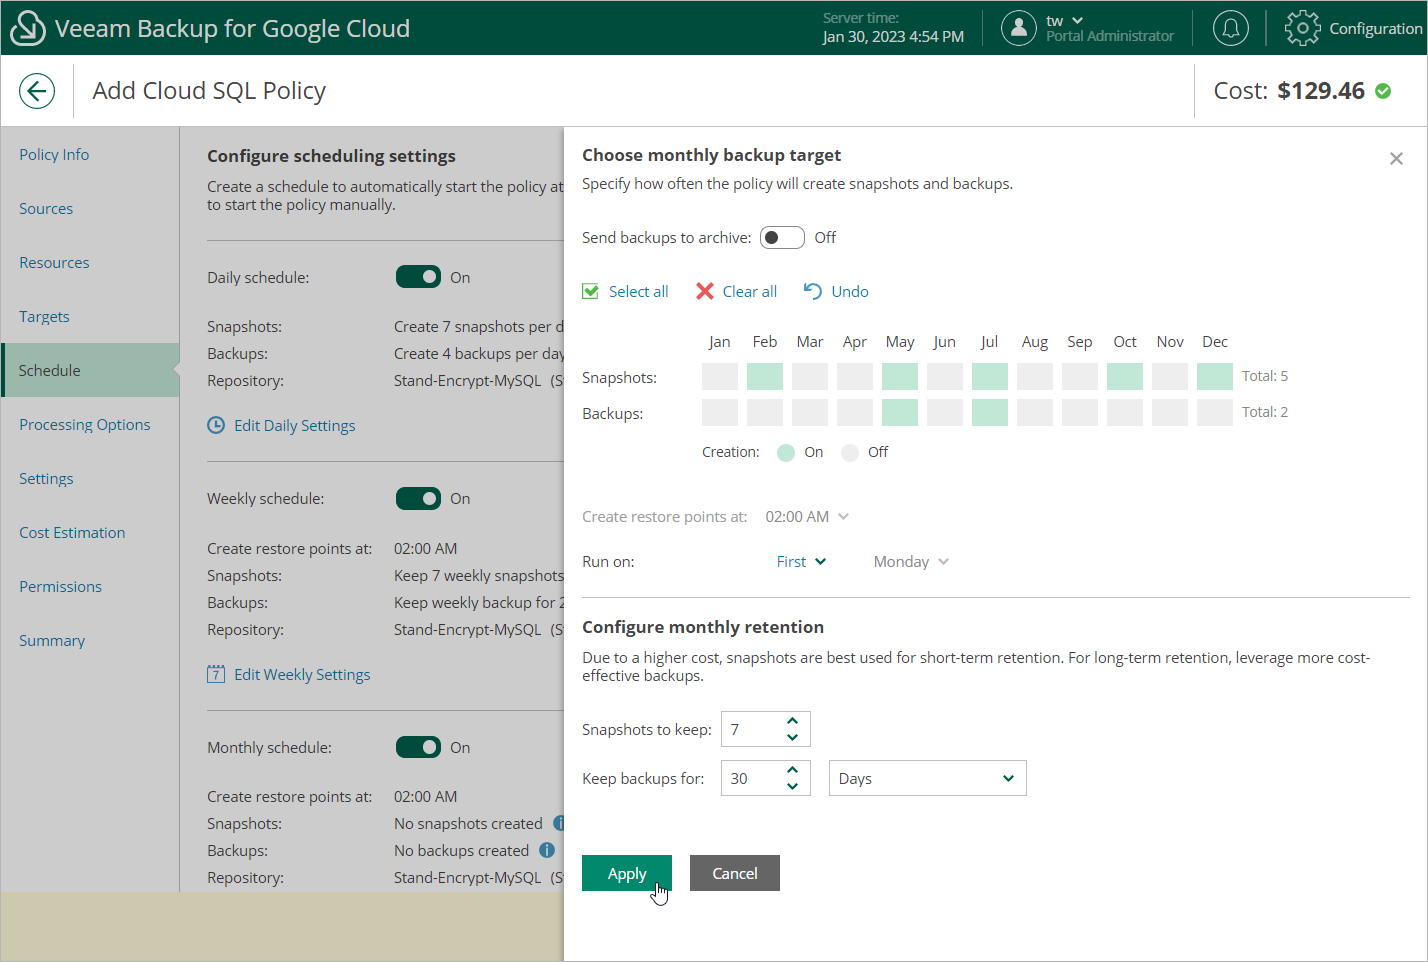The image size is (1428, 962).
Task: Open the Days retention unit dropdown
Action: [x=928, y=778]
